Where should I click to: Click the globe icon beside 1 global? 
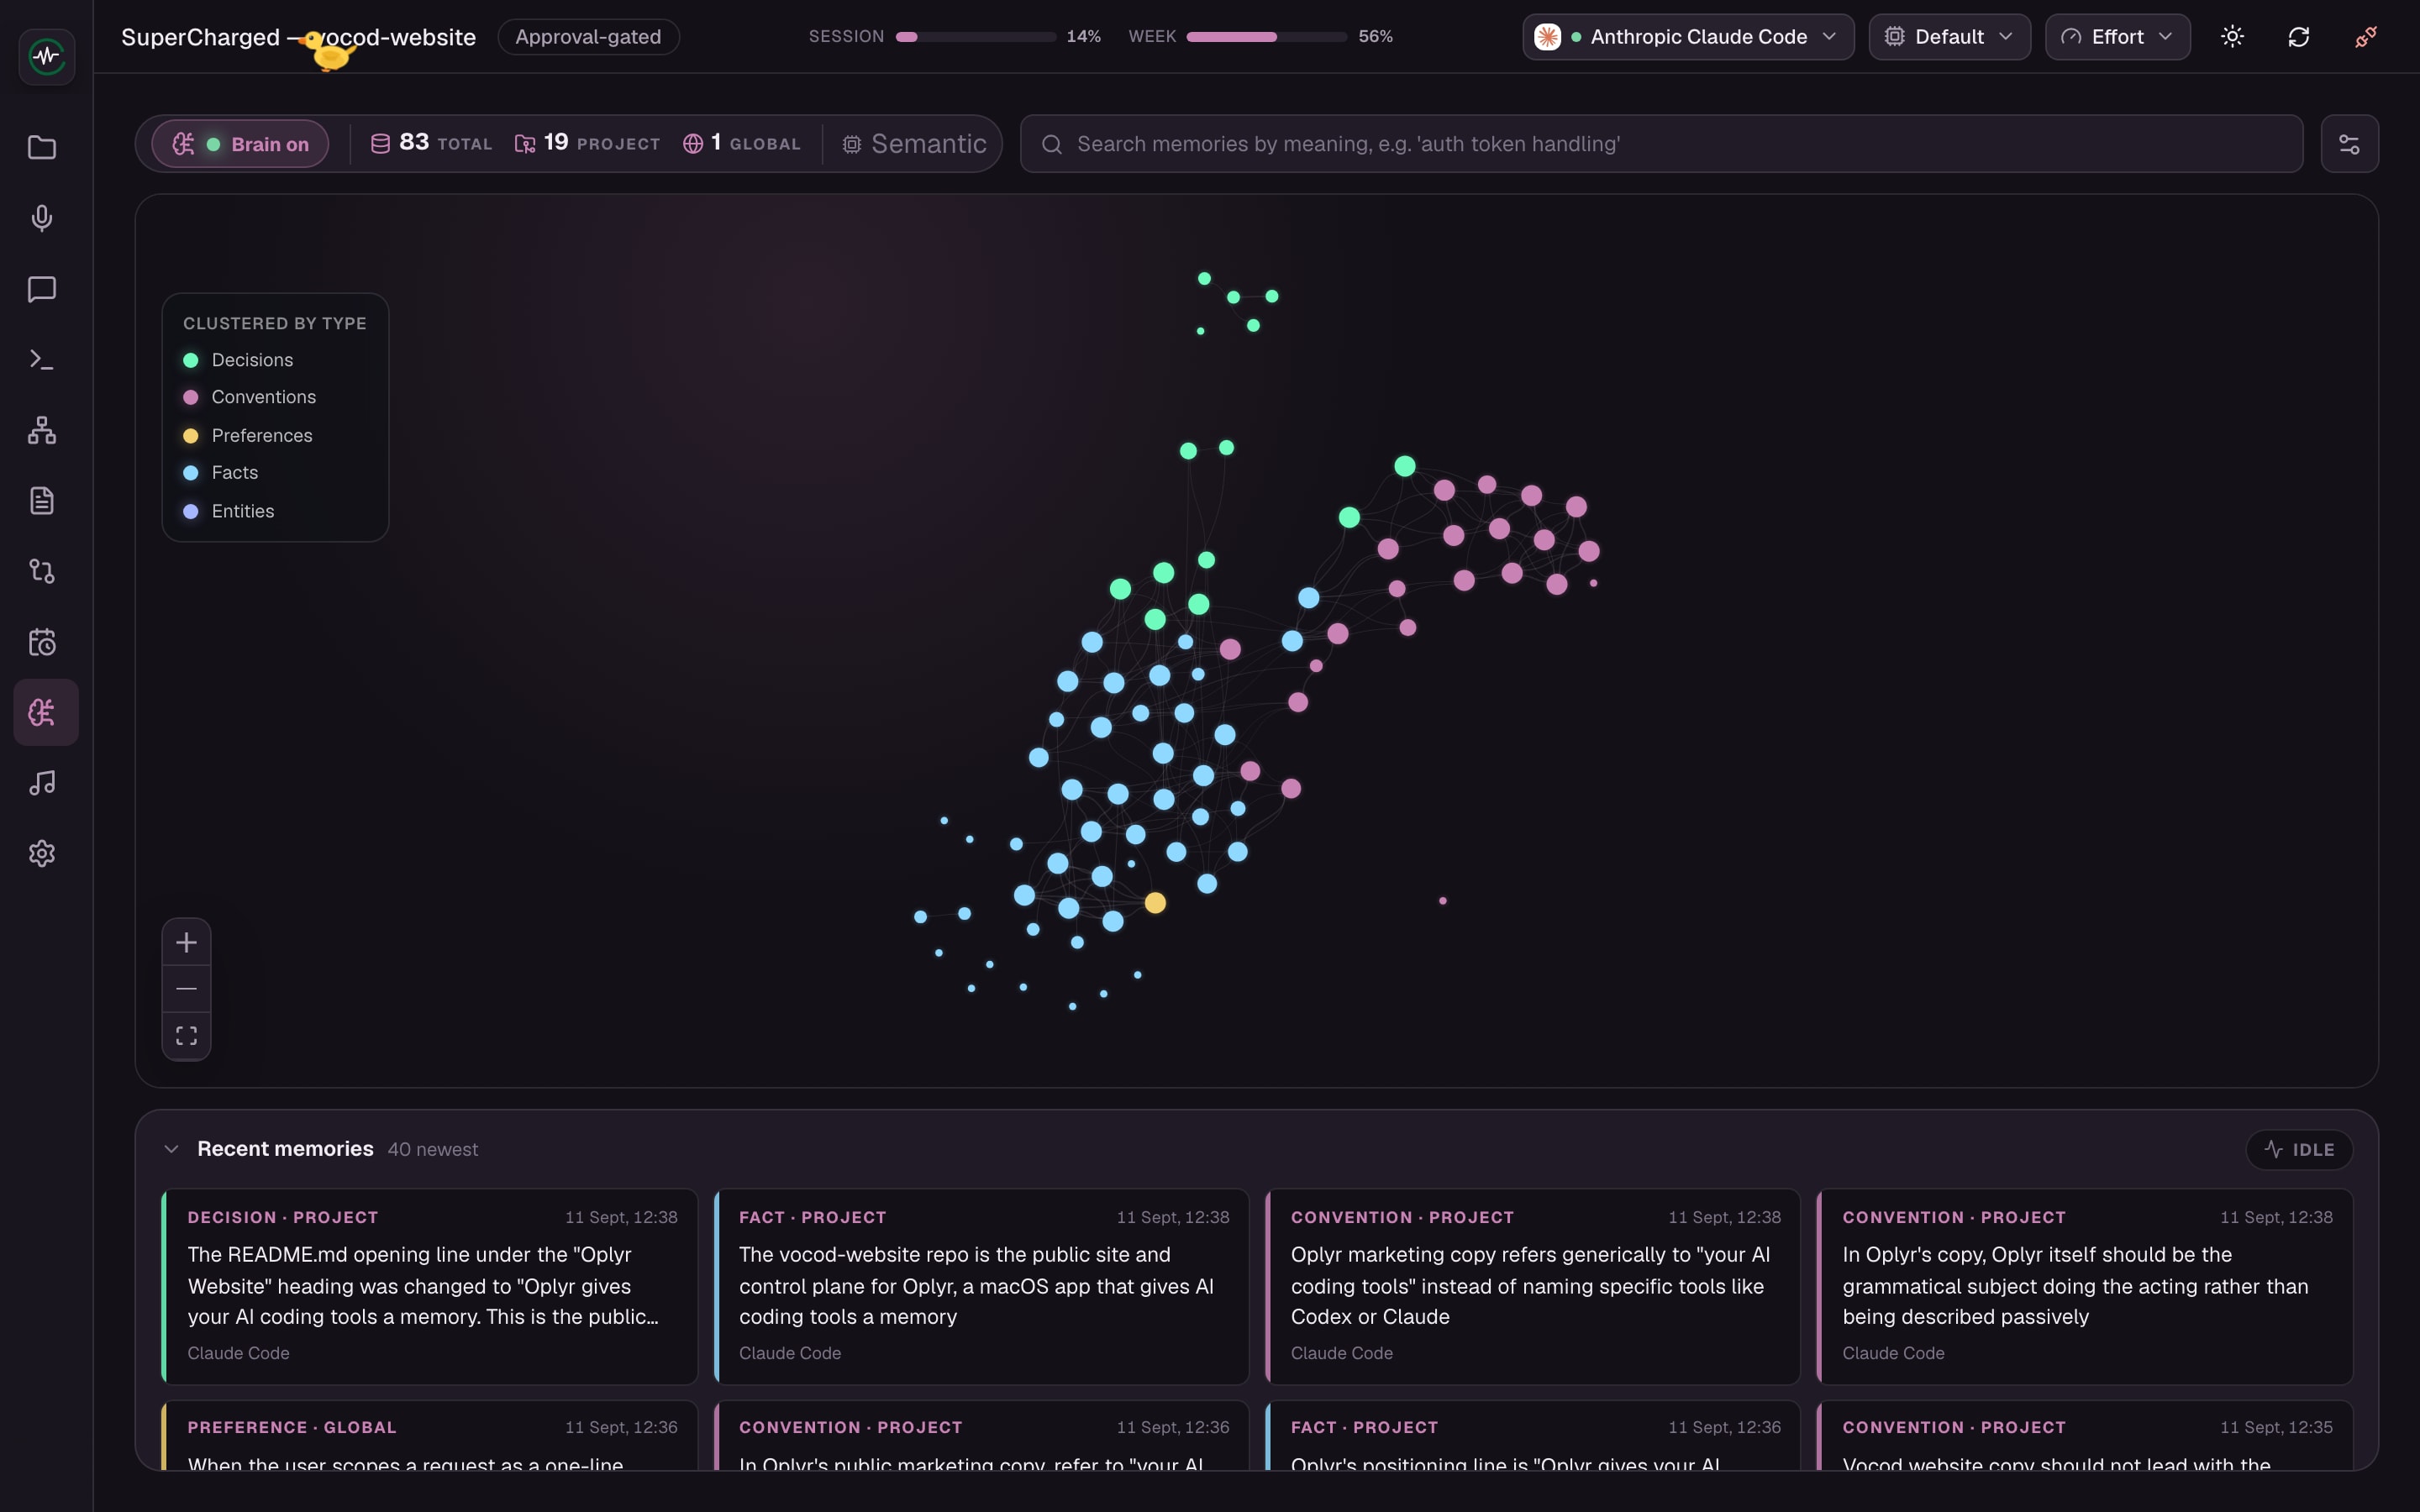(x=693, y=144)
